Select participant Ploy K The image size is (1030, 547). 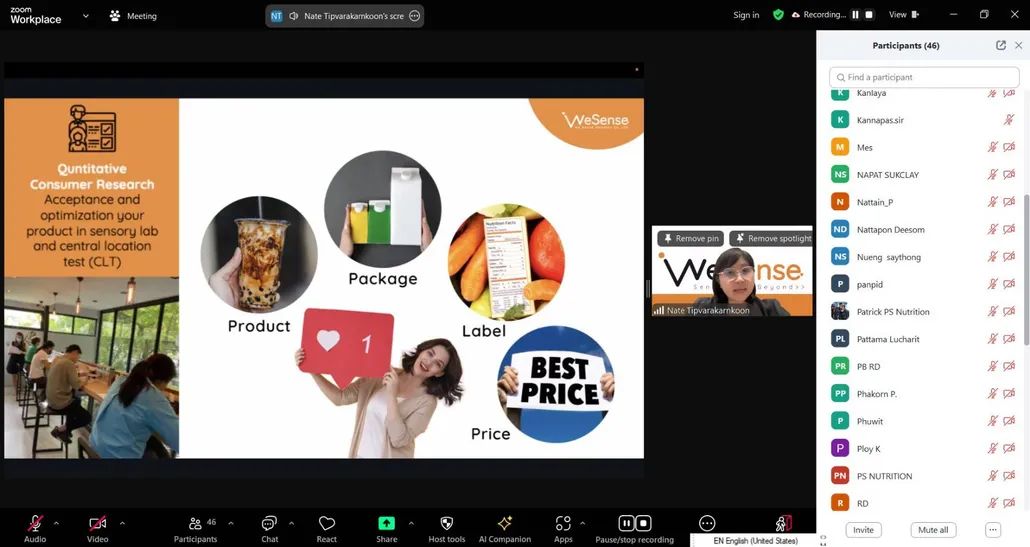click(923, 449)
